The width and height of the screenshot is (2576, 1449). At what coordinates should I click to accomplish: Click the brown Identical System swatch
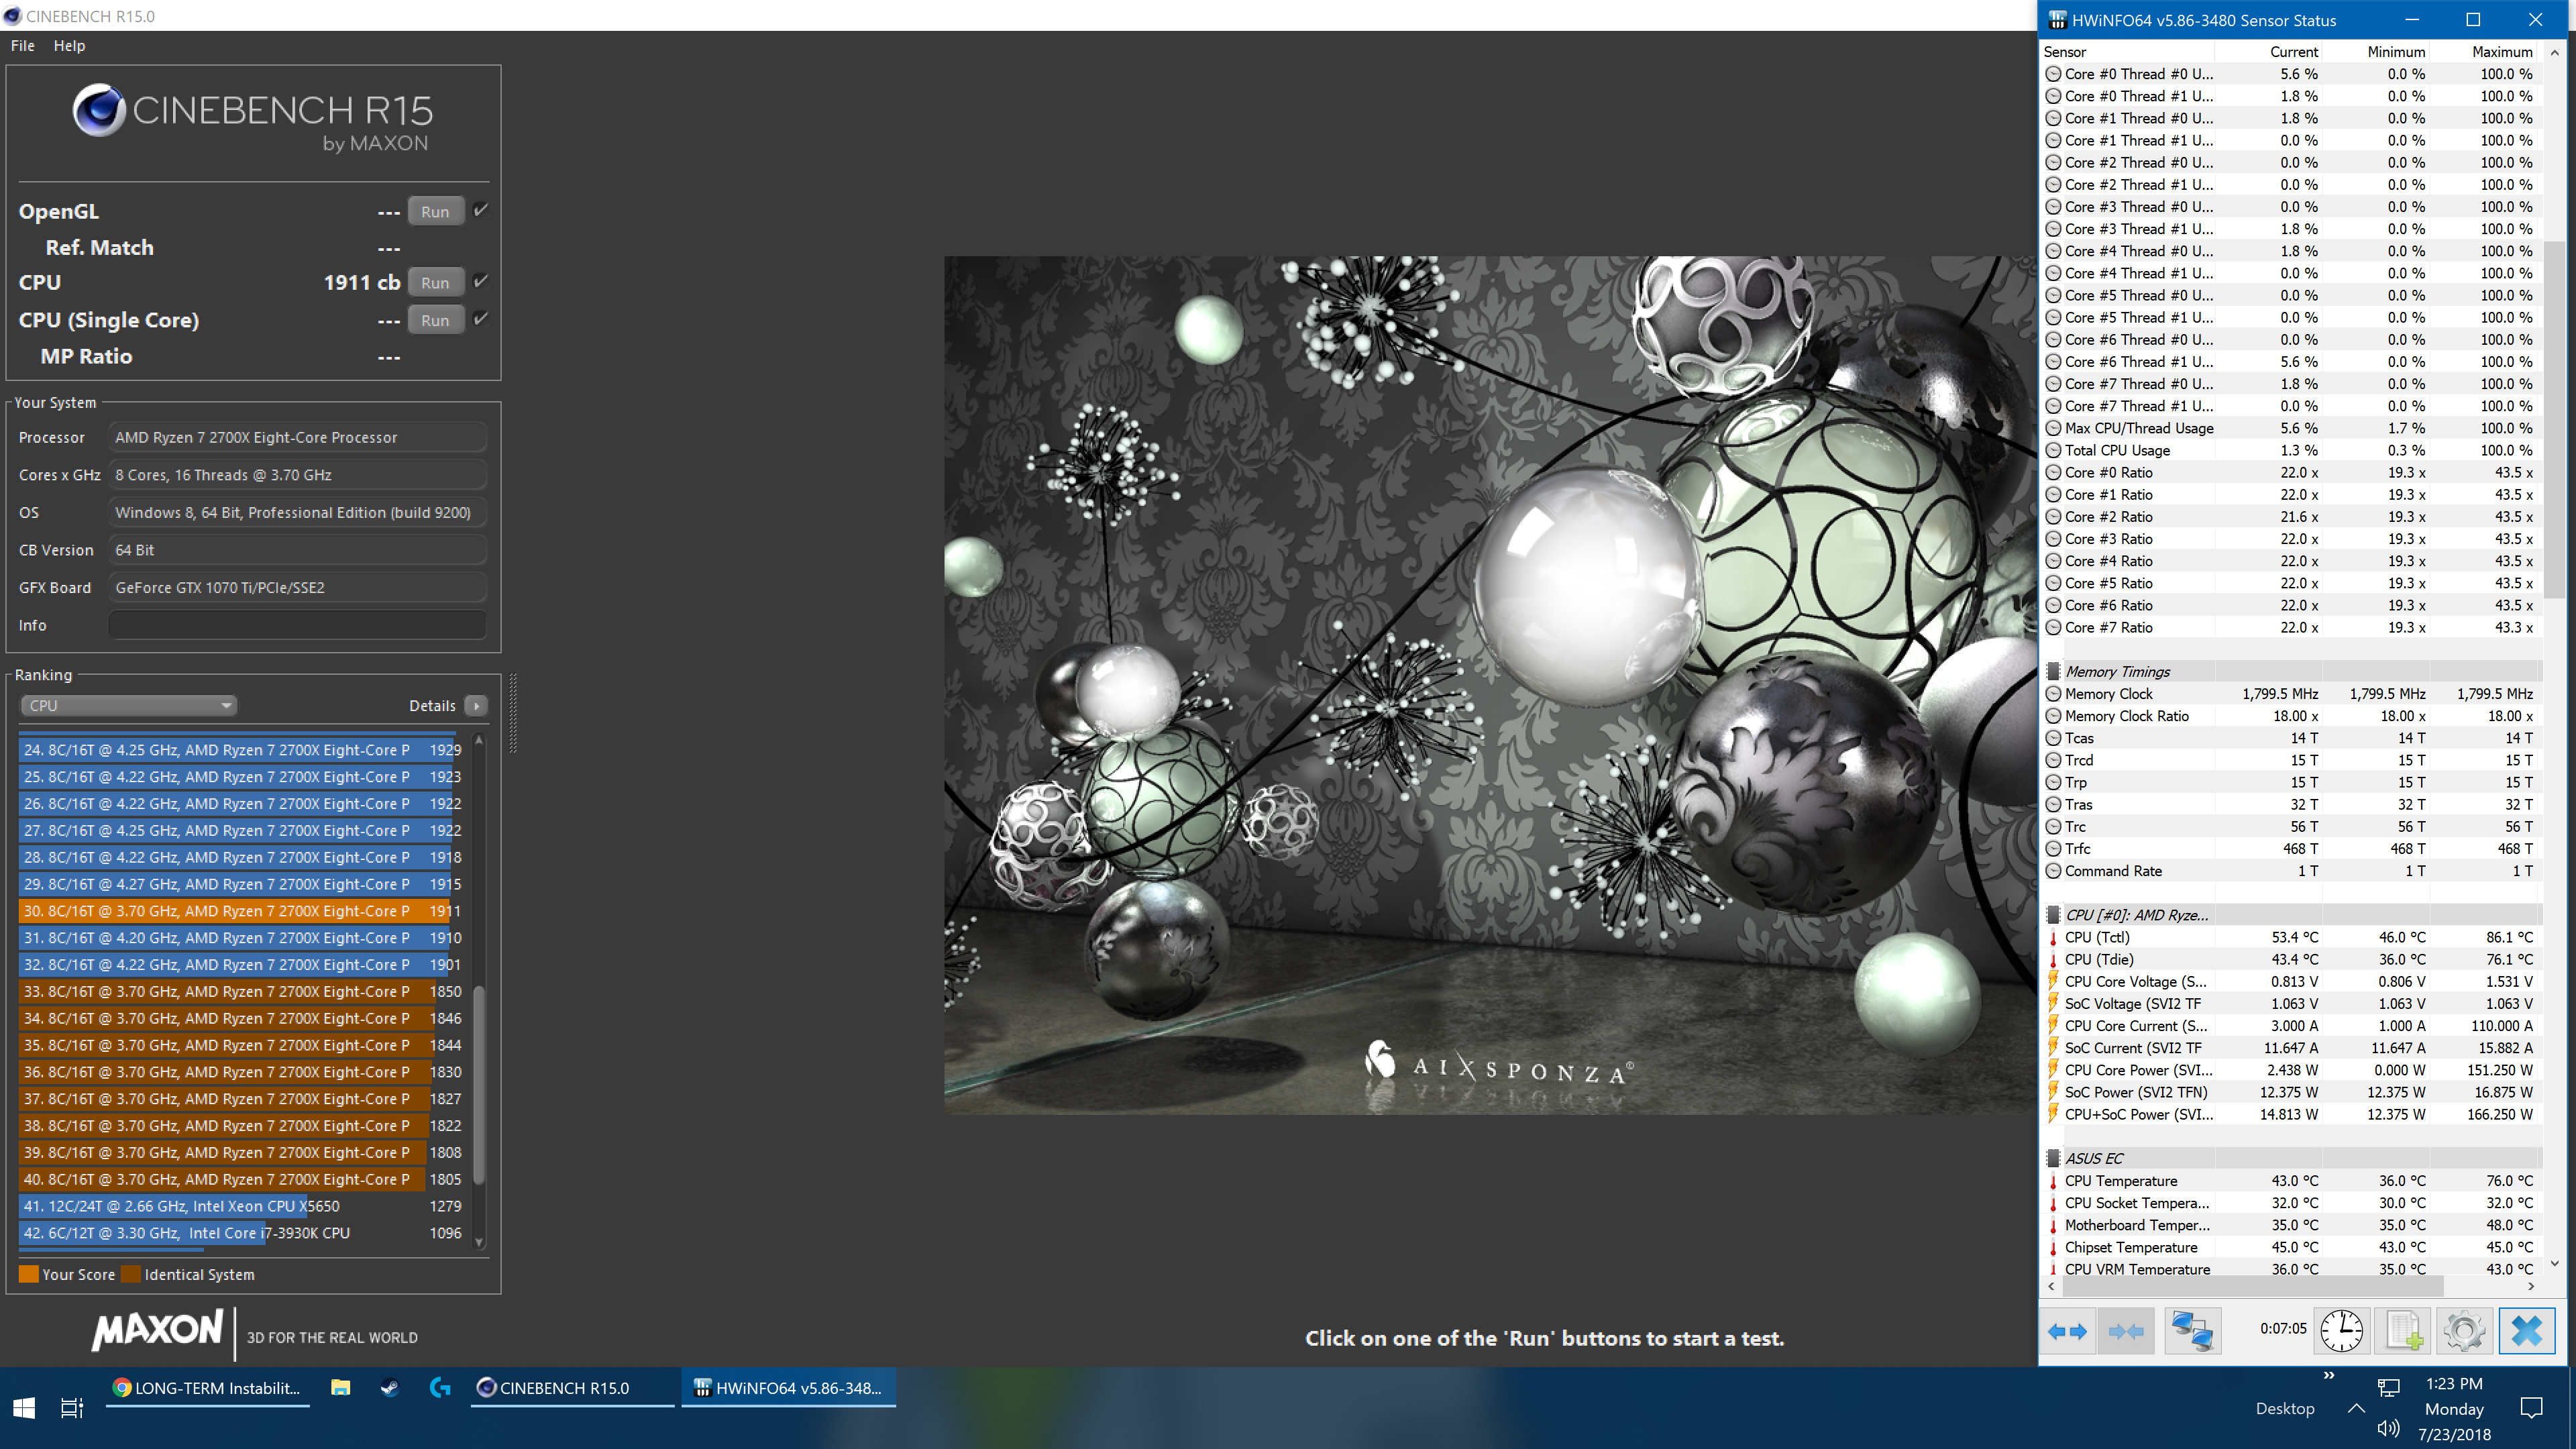point(131,1274)
